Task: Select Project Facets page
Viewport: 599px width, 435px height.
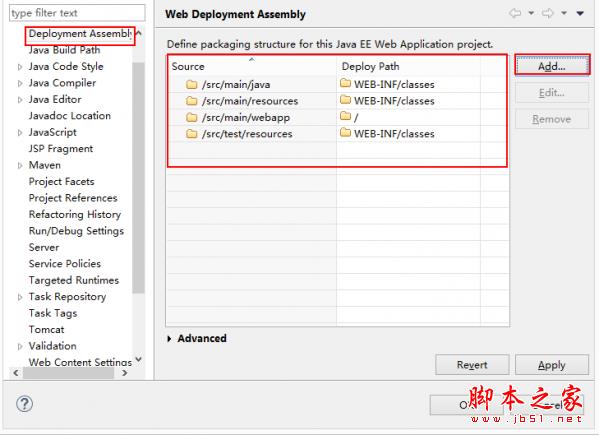Action: click(62, 181)
